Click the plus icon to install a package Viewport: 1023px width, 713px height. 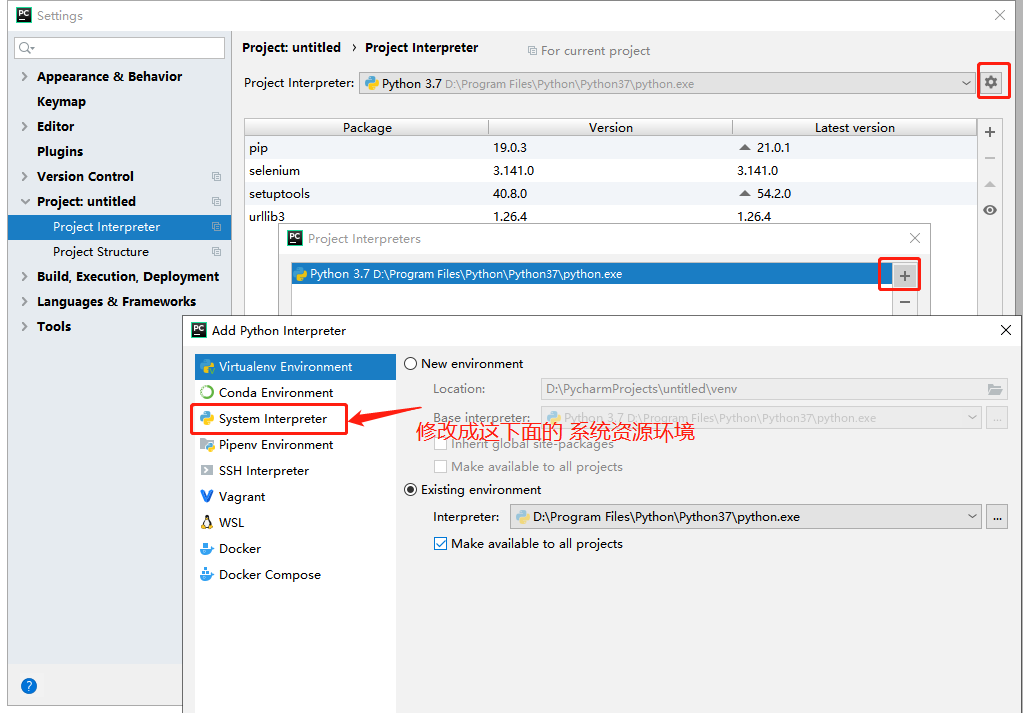(990, 132)
